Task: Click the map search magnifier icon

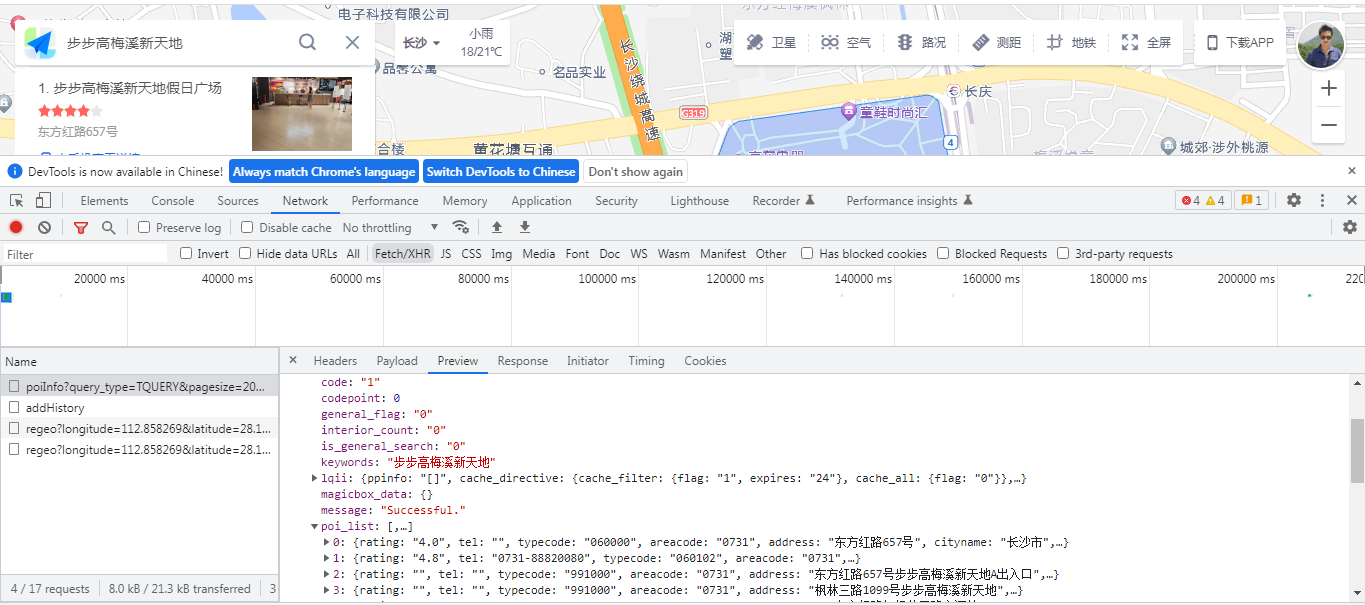Action: (308, 42)
